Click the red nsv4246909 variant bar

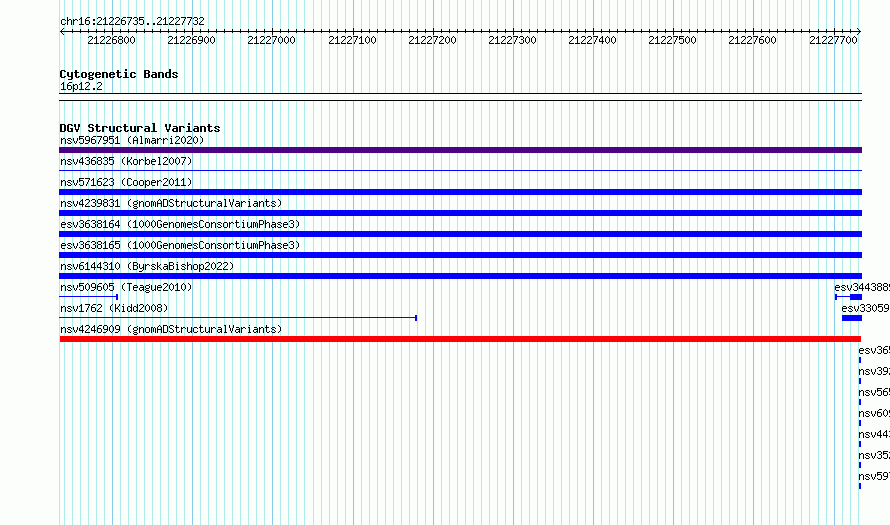point(460,339)
